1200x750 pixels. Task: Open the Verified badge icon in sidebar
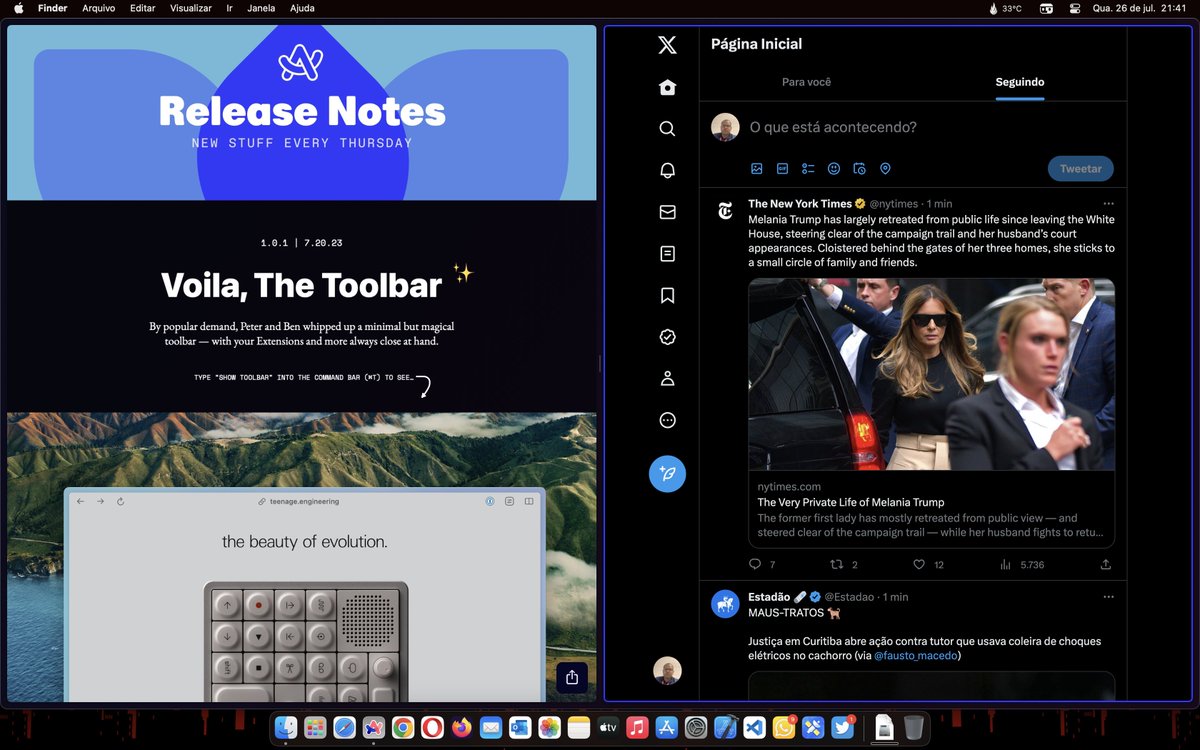click(x=667, y=337)
